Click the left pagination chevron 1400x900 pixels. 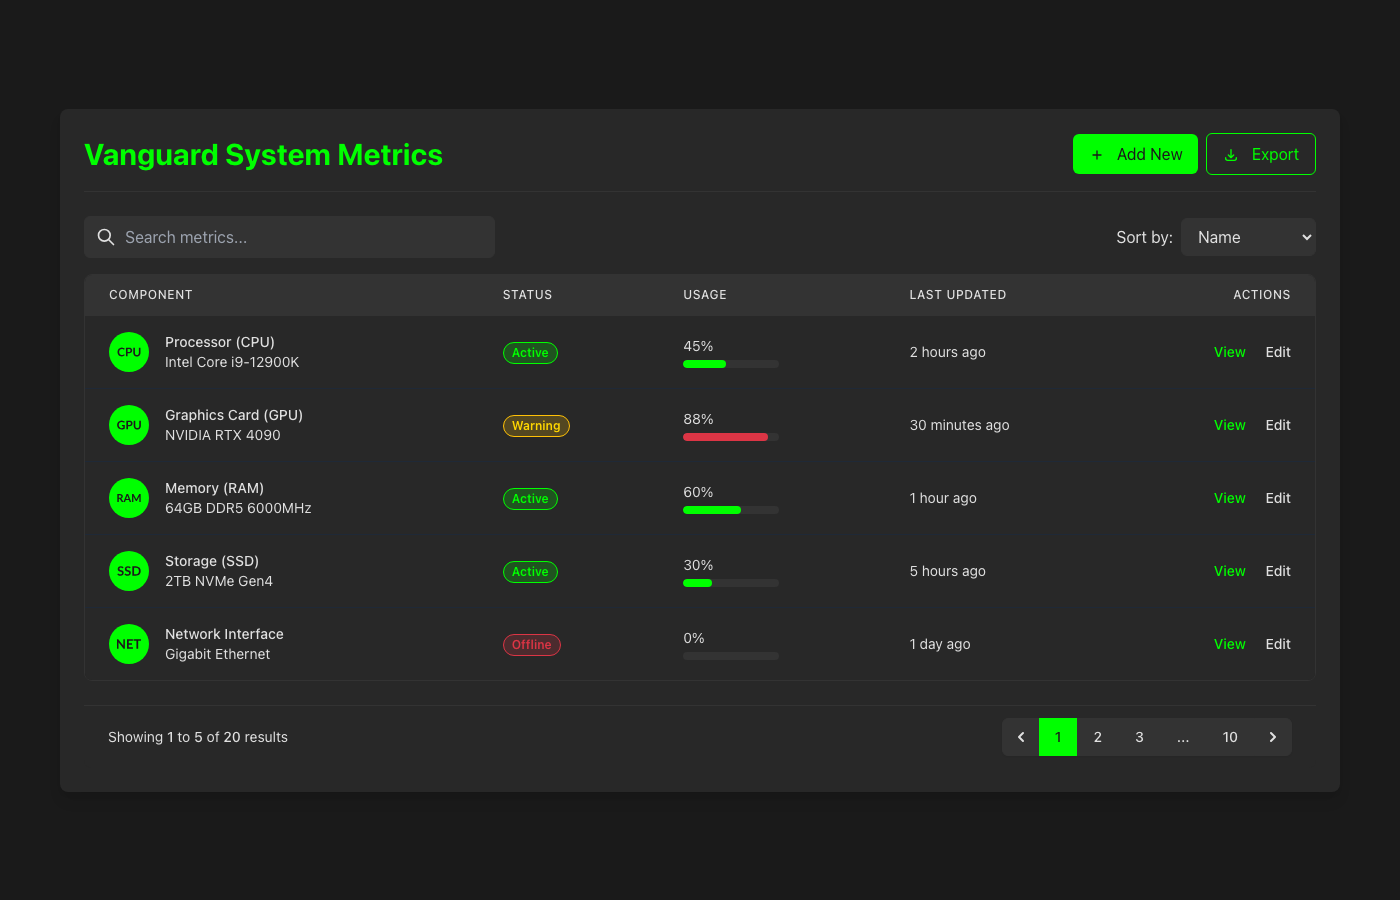(1020, 736)
